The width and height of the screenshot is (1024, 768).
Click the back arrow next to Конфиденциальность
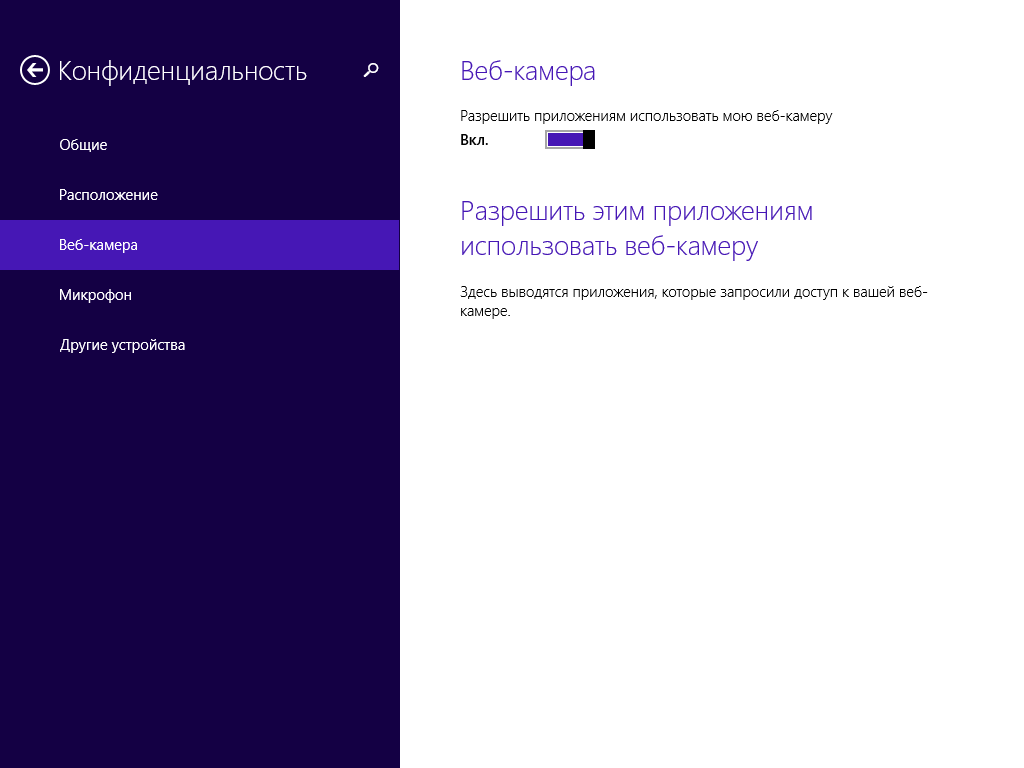(x=35, y=70)
